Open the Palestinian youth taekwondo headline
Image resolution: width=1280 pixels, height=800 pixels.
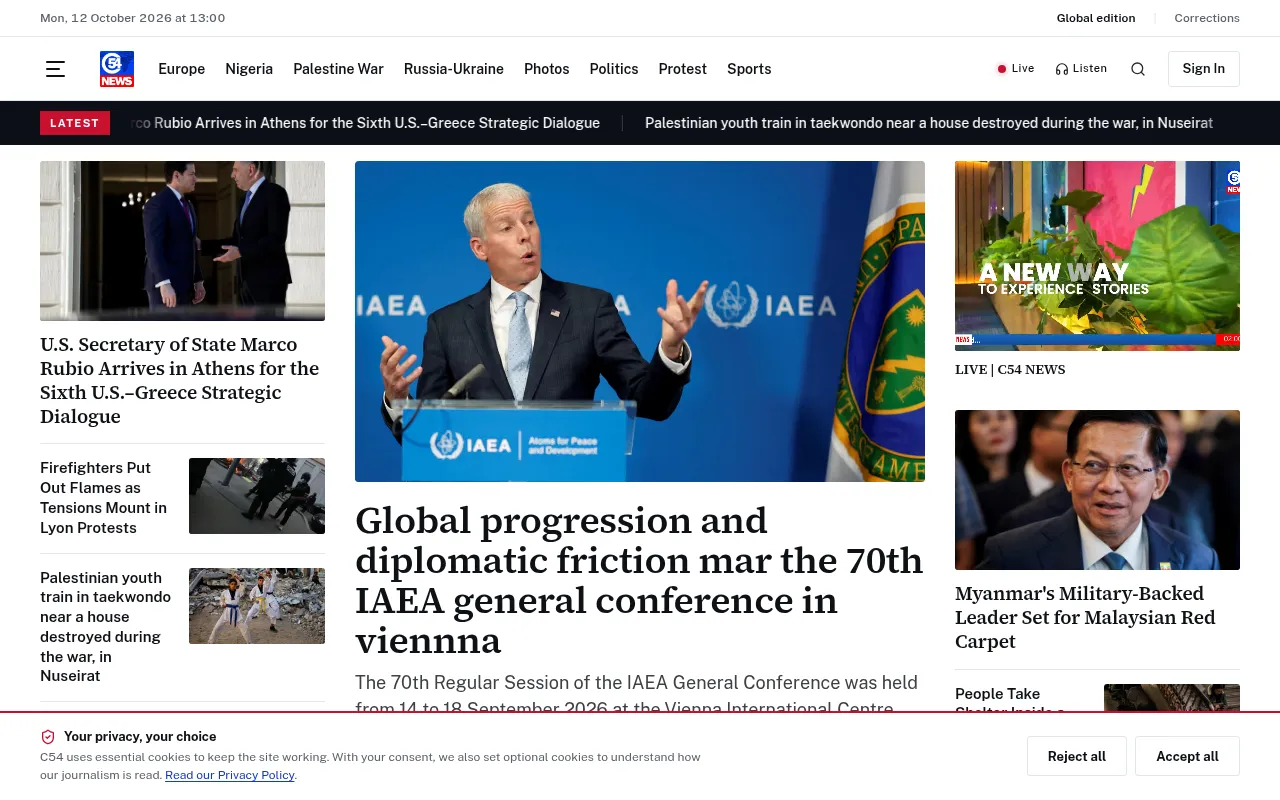coord(107,627)
